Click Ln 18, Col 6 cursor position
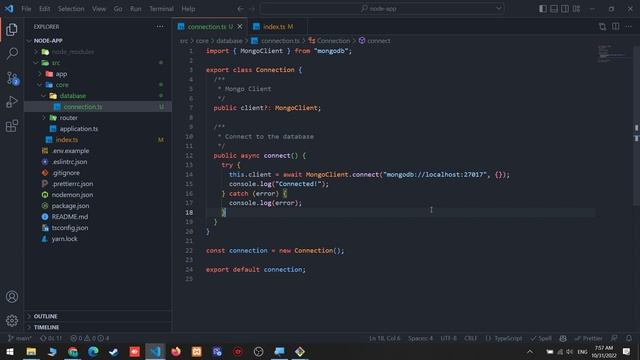The width and height of the screenshot is (640, 360). point(384,338)
